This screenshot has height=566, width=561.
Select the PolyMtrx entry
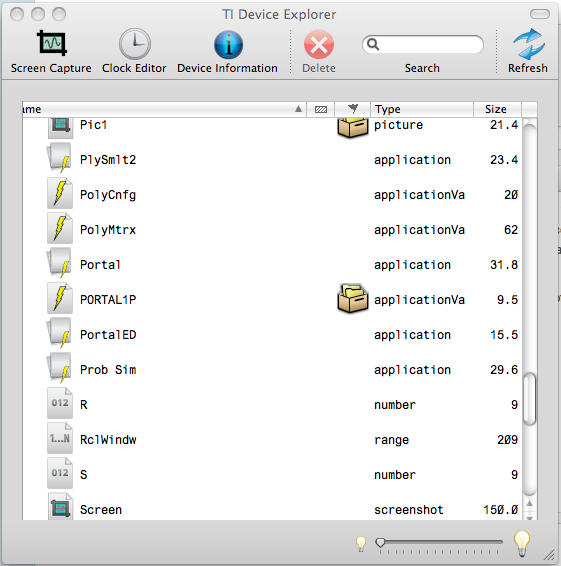point(108,230)
